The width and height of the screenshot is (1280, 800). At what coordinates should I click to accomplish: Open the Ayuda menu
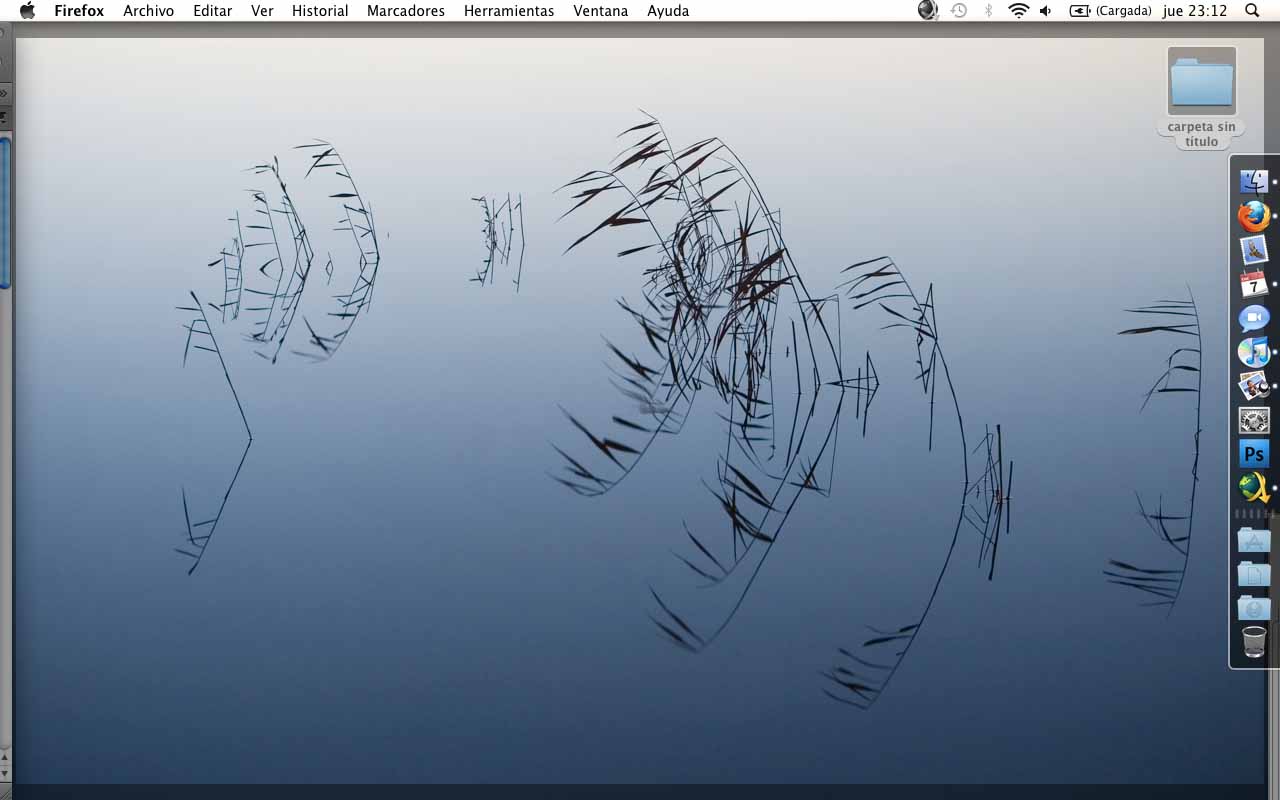coord(668,11)
